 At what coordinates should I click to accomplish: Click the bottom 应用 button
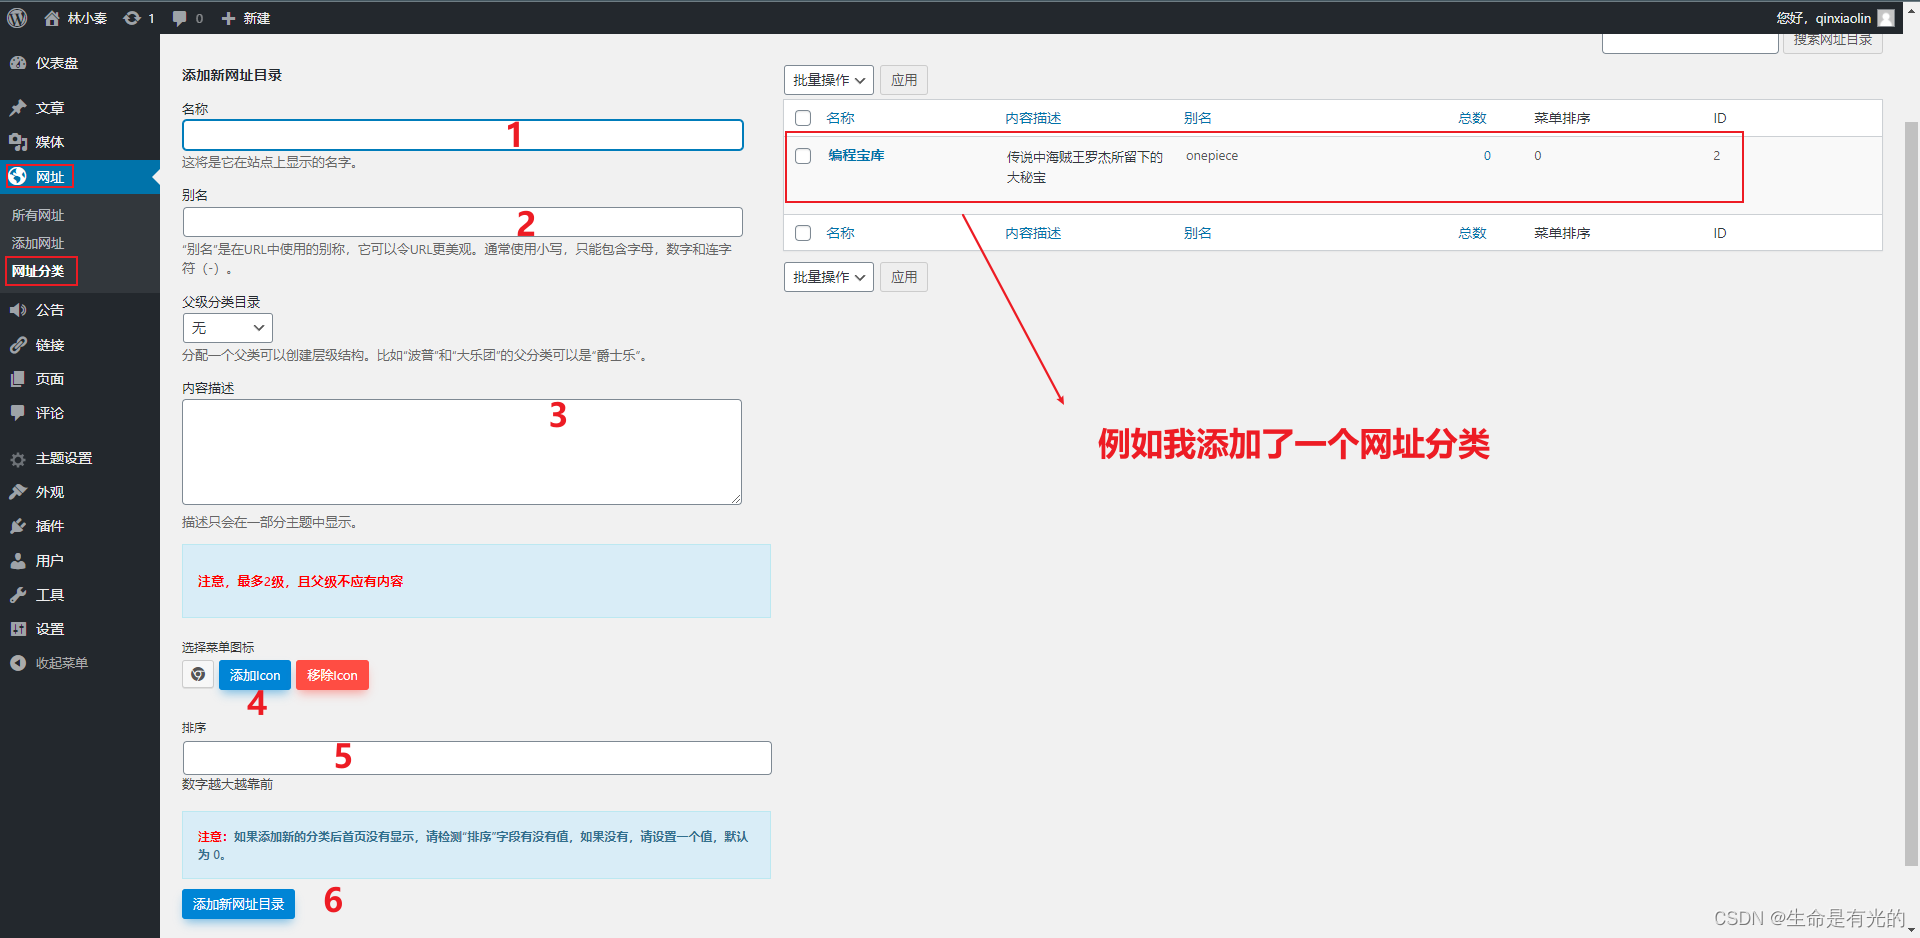[904, 277]
